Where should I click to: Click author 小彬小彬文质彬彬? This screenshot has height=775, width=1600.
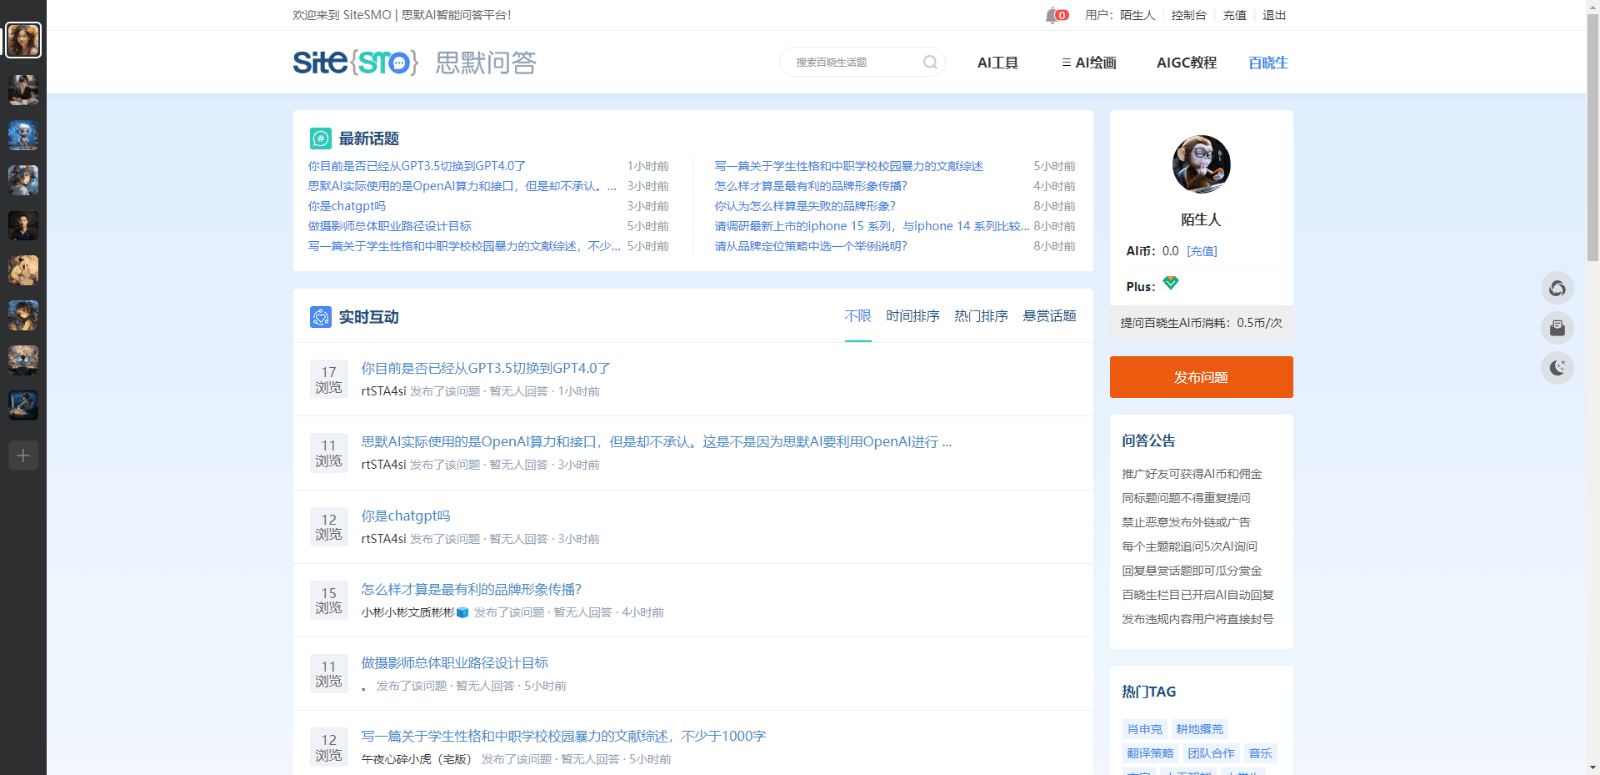click(408, 612)
